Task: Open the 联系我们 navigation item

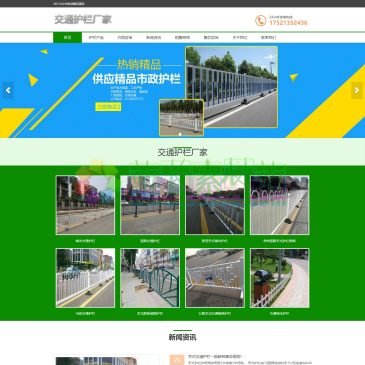Action: pyautogui.click(x=268, y=37)
